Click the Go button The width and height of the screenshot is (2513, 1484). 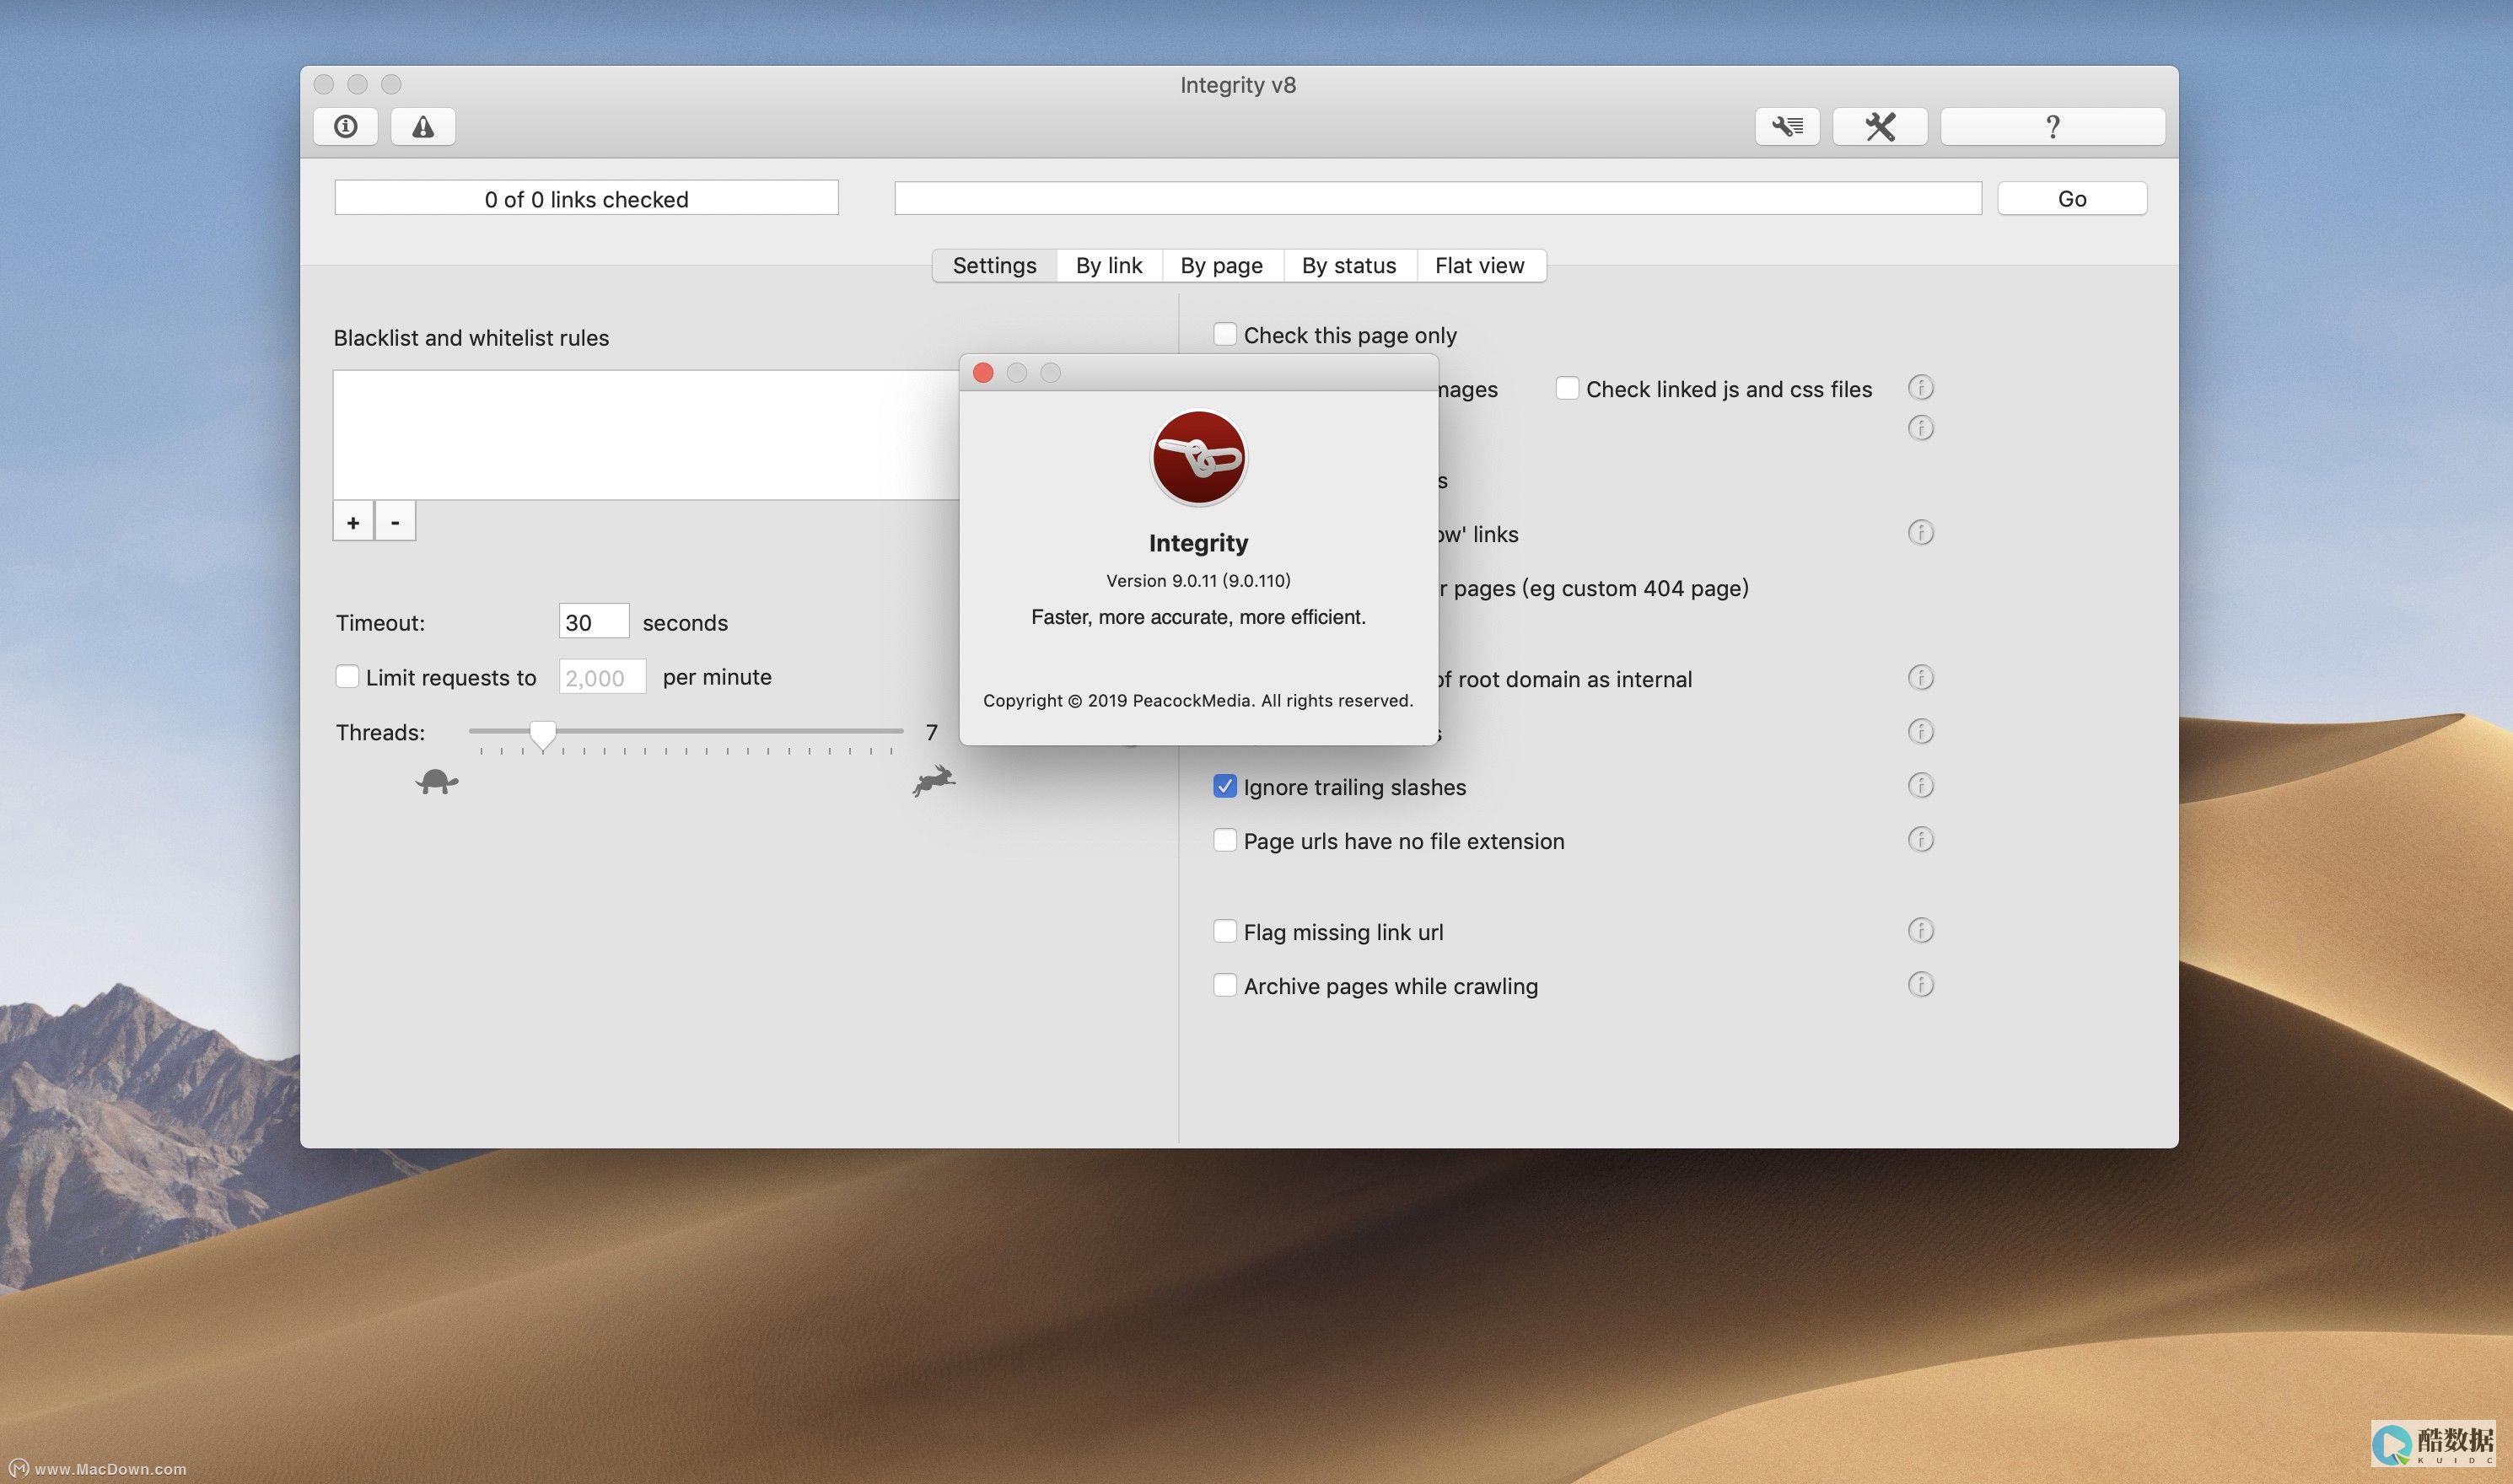[x=2072, y=198]
